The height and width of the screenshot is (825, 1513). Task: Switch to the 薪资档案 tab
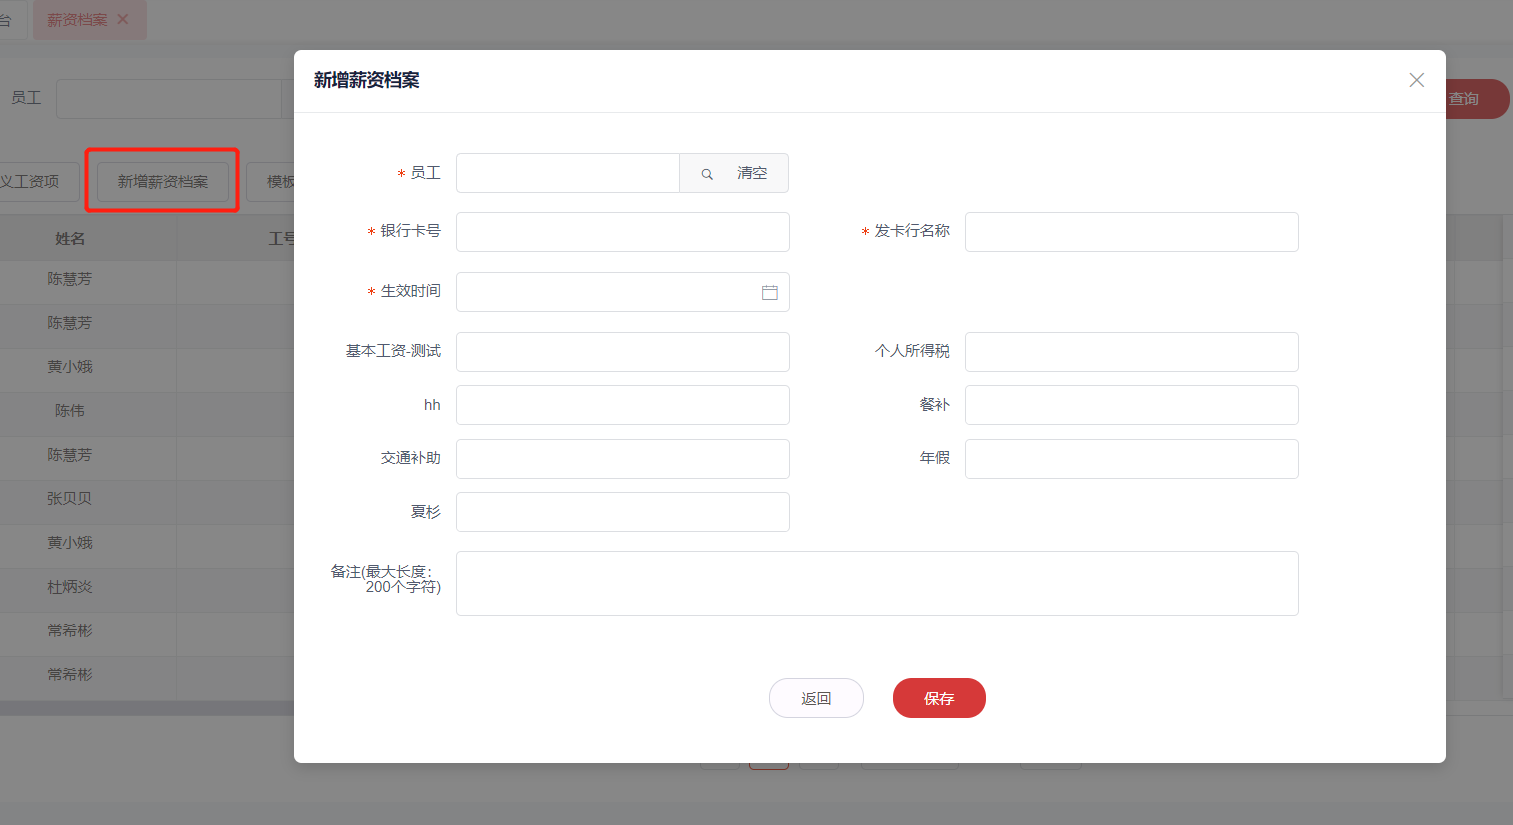[x=77, y=20]
